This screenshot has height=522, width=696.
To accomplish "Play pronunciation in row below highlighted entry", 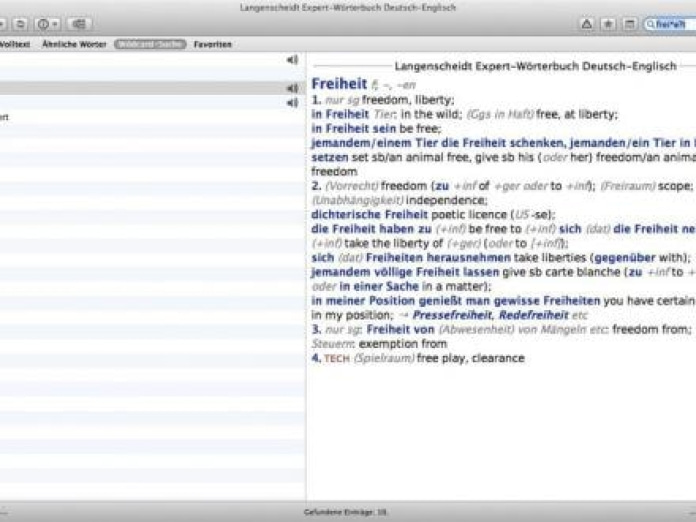I will point(292,103).
